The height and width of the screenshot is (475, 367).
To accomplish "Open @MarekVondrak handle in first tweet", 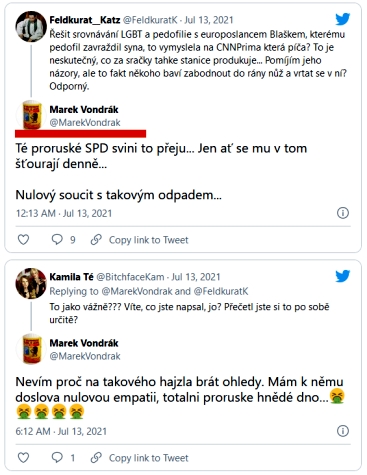I will [85, 123].
